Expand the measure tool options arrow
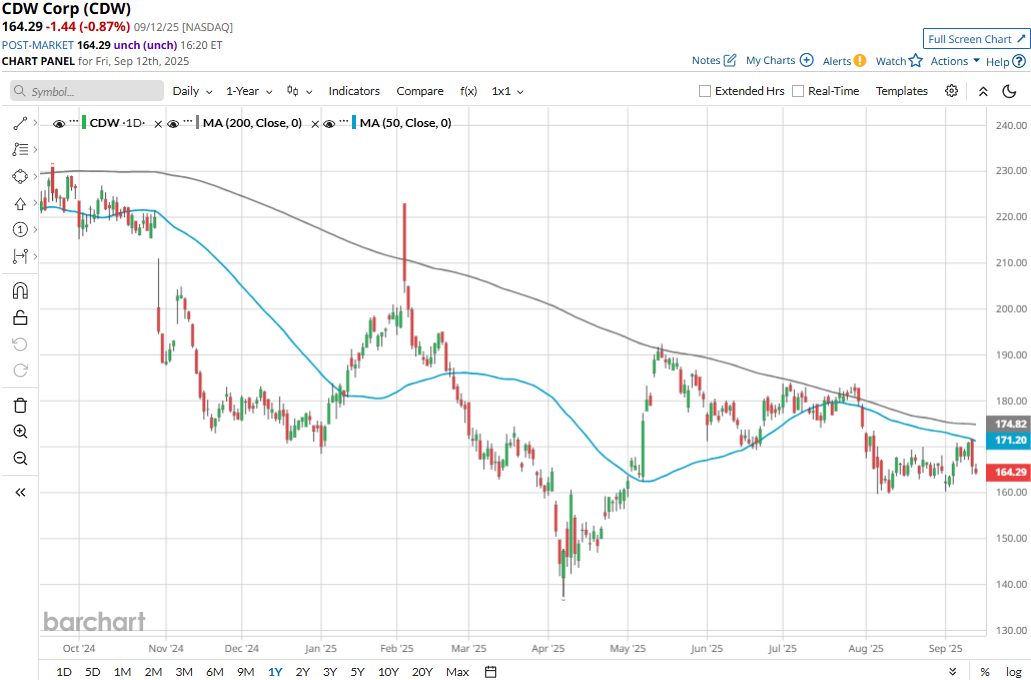1031x680 pixels. tap(35, 256)
